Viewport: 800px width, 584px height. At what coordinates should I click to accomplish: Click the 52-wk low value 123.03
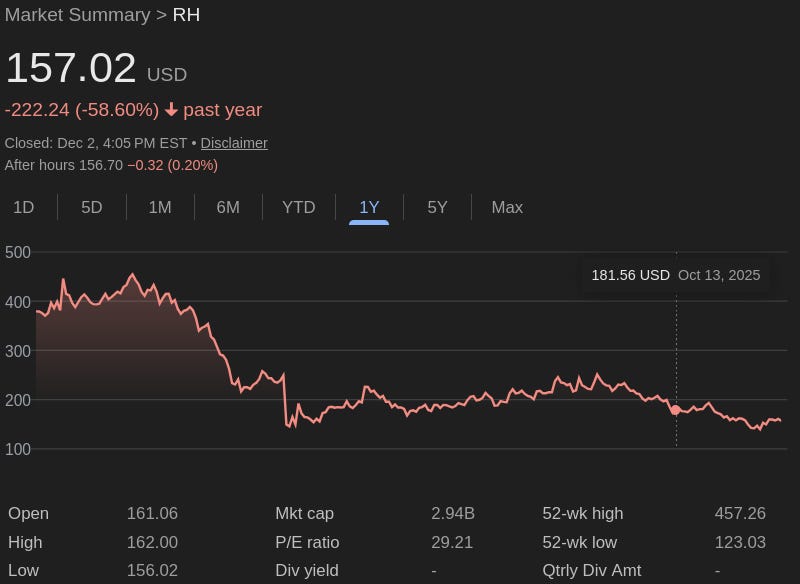click(740, 542)
